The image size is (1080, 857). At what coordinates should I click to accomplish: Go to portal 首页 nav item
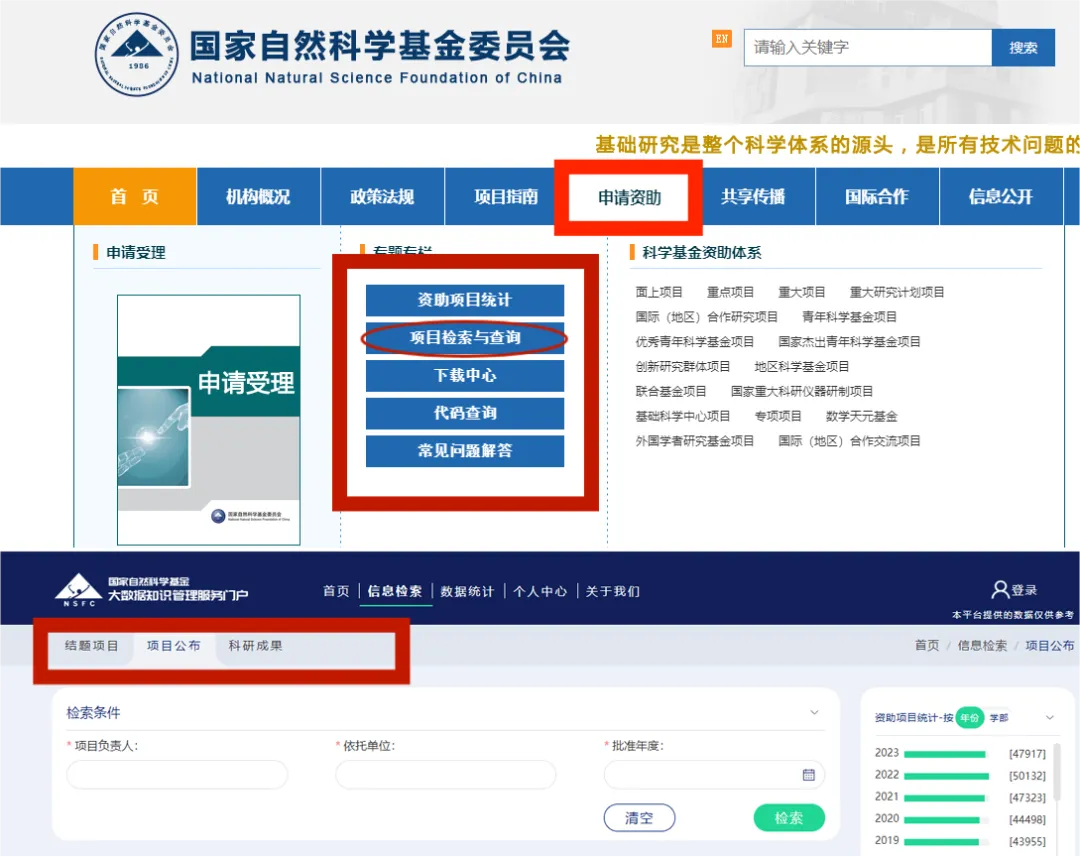(336, 591)
